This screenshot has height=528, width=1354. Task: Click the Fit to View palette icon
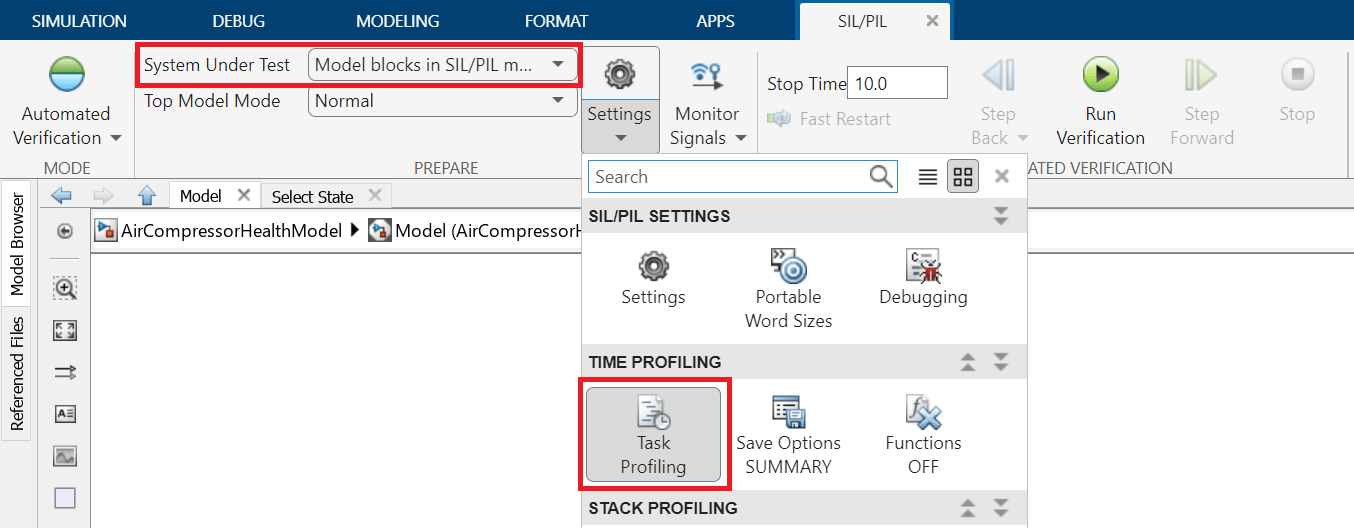point(65,330)
